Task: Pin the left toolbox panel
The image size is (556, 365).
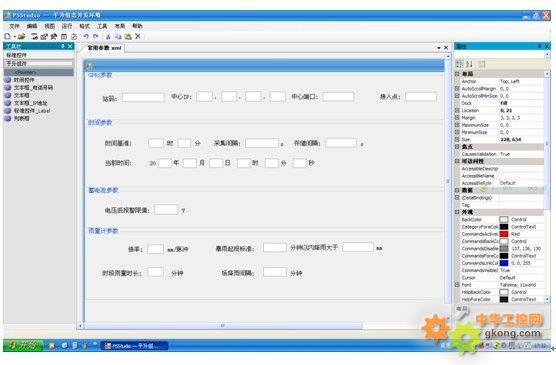Action: pyautogui.click(x=63, y=46)
